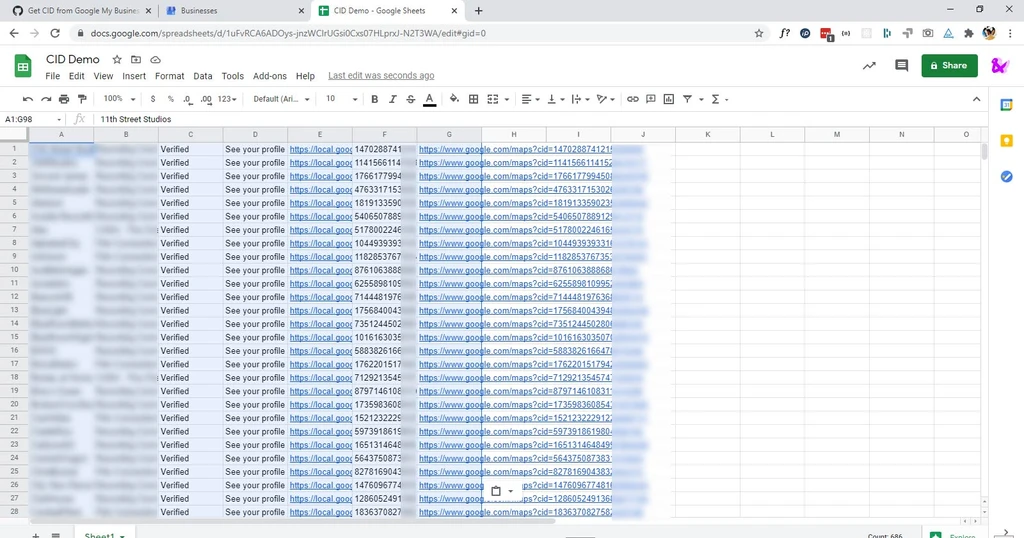Open the Google Sheets home icon
The height and width of the screenshot is (538, 1024).
pos(23,66)
